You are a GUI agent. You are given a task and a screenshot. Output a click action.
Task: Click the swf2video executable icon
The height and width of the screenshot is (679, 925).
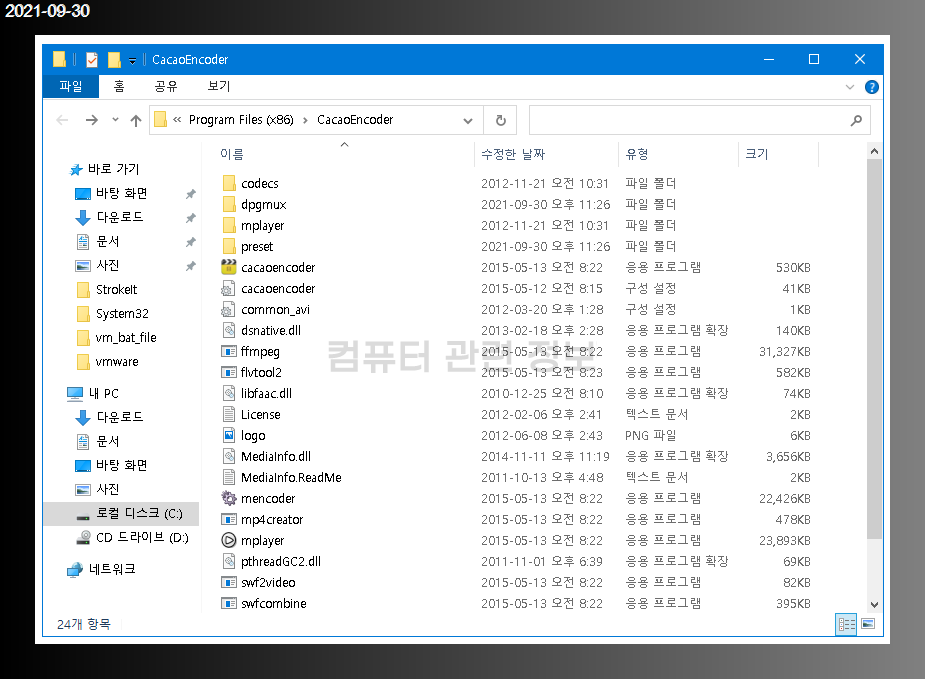tap(228, 582)
